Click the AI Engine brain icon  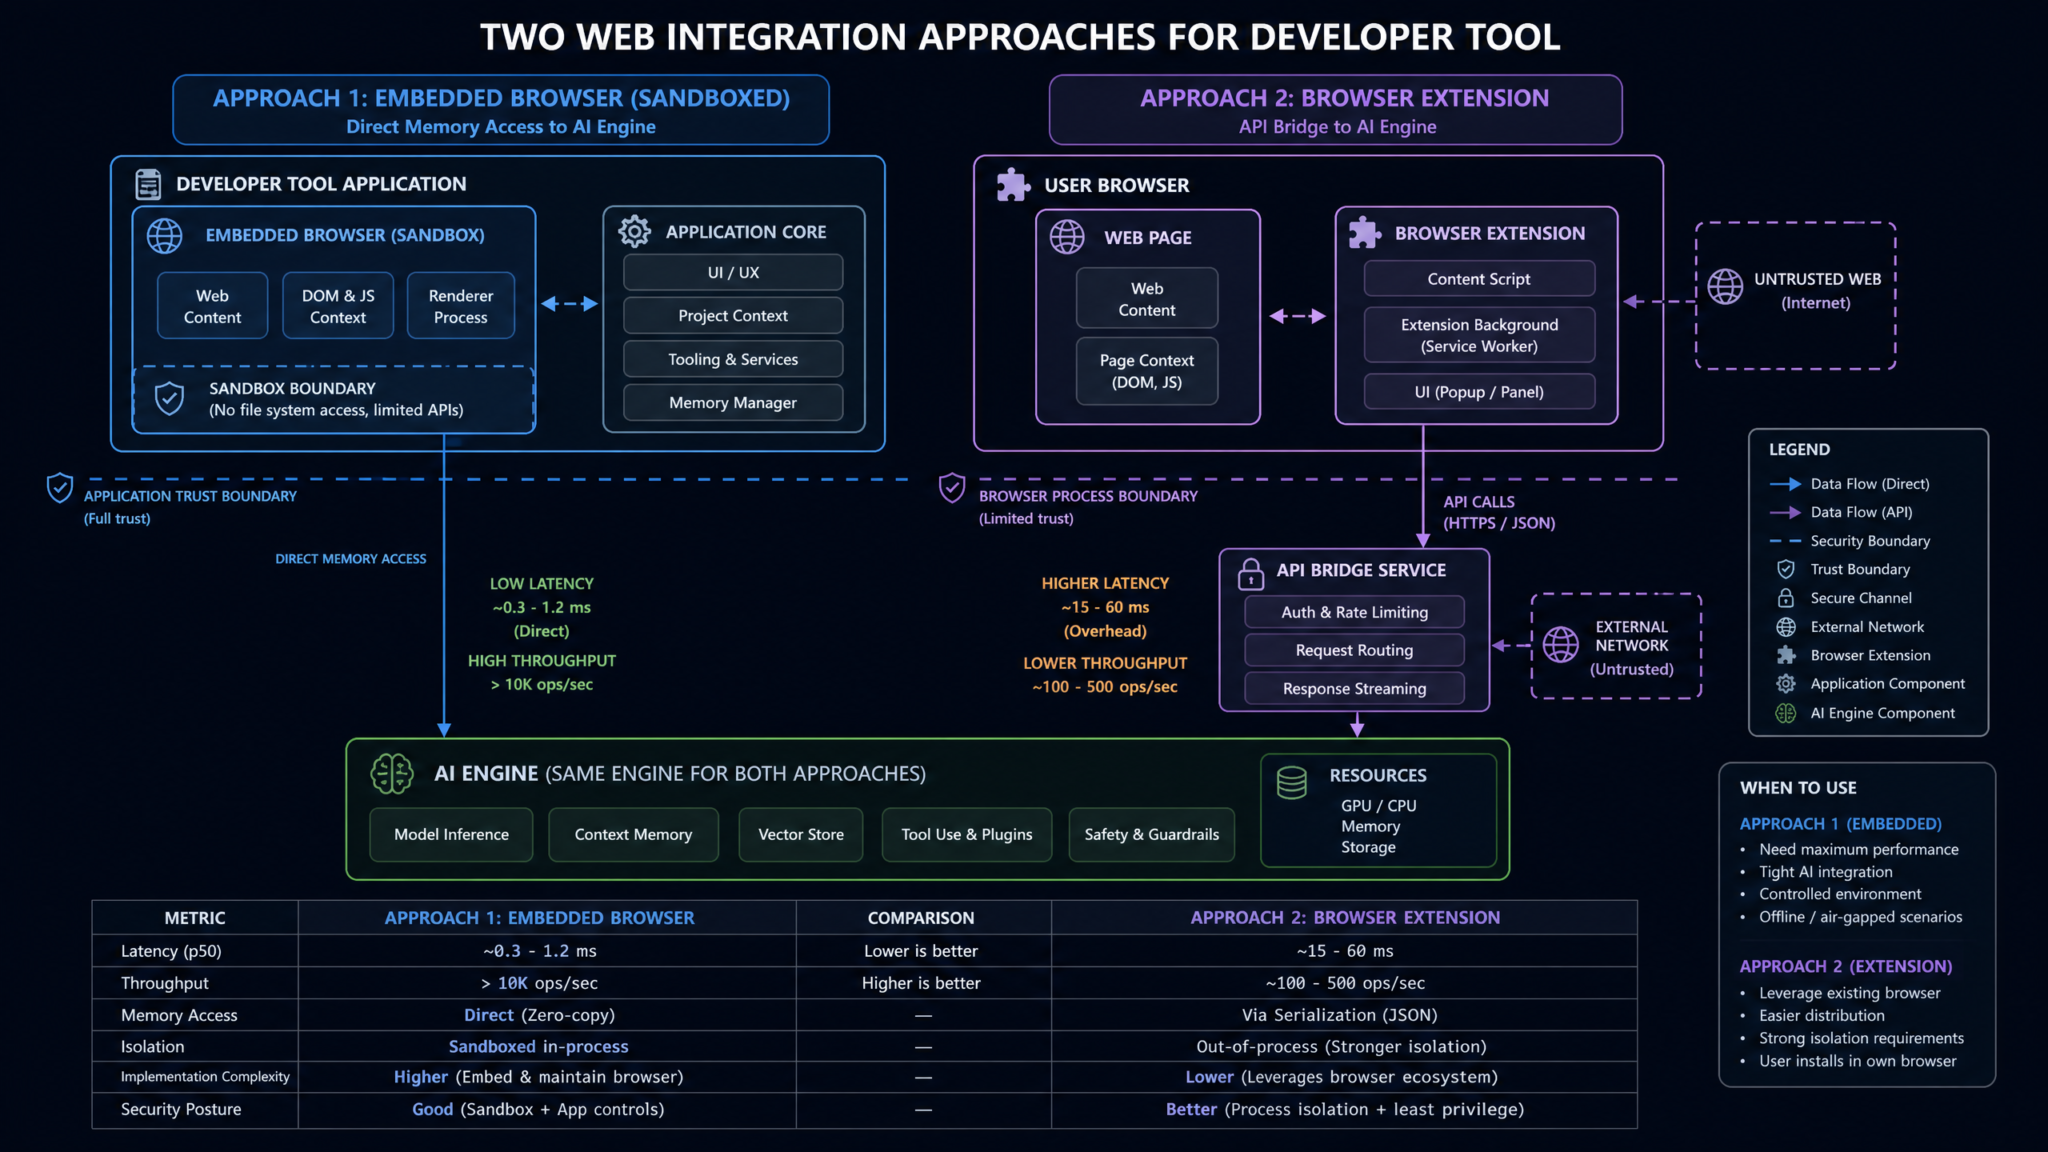pyautogui.click(x=392, y=774)
